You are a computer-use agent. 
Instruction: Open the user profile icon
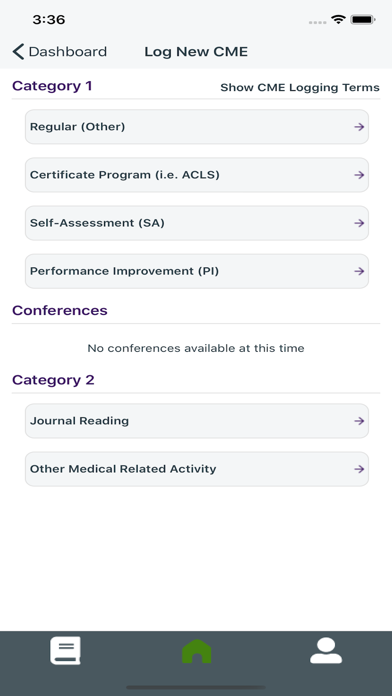(326, 651)
